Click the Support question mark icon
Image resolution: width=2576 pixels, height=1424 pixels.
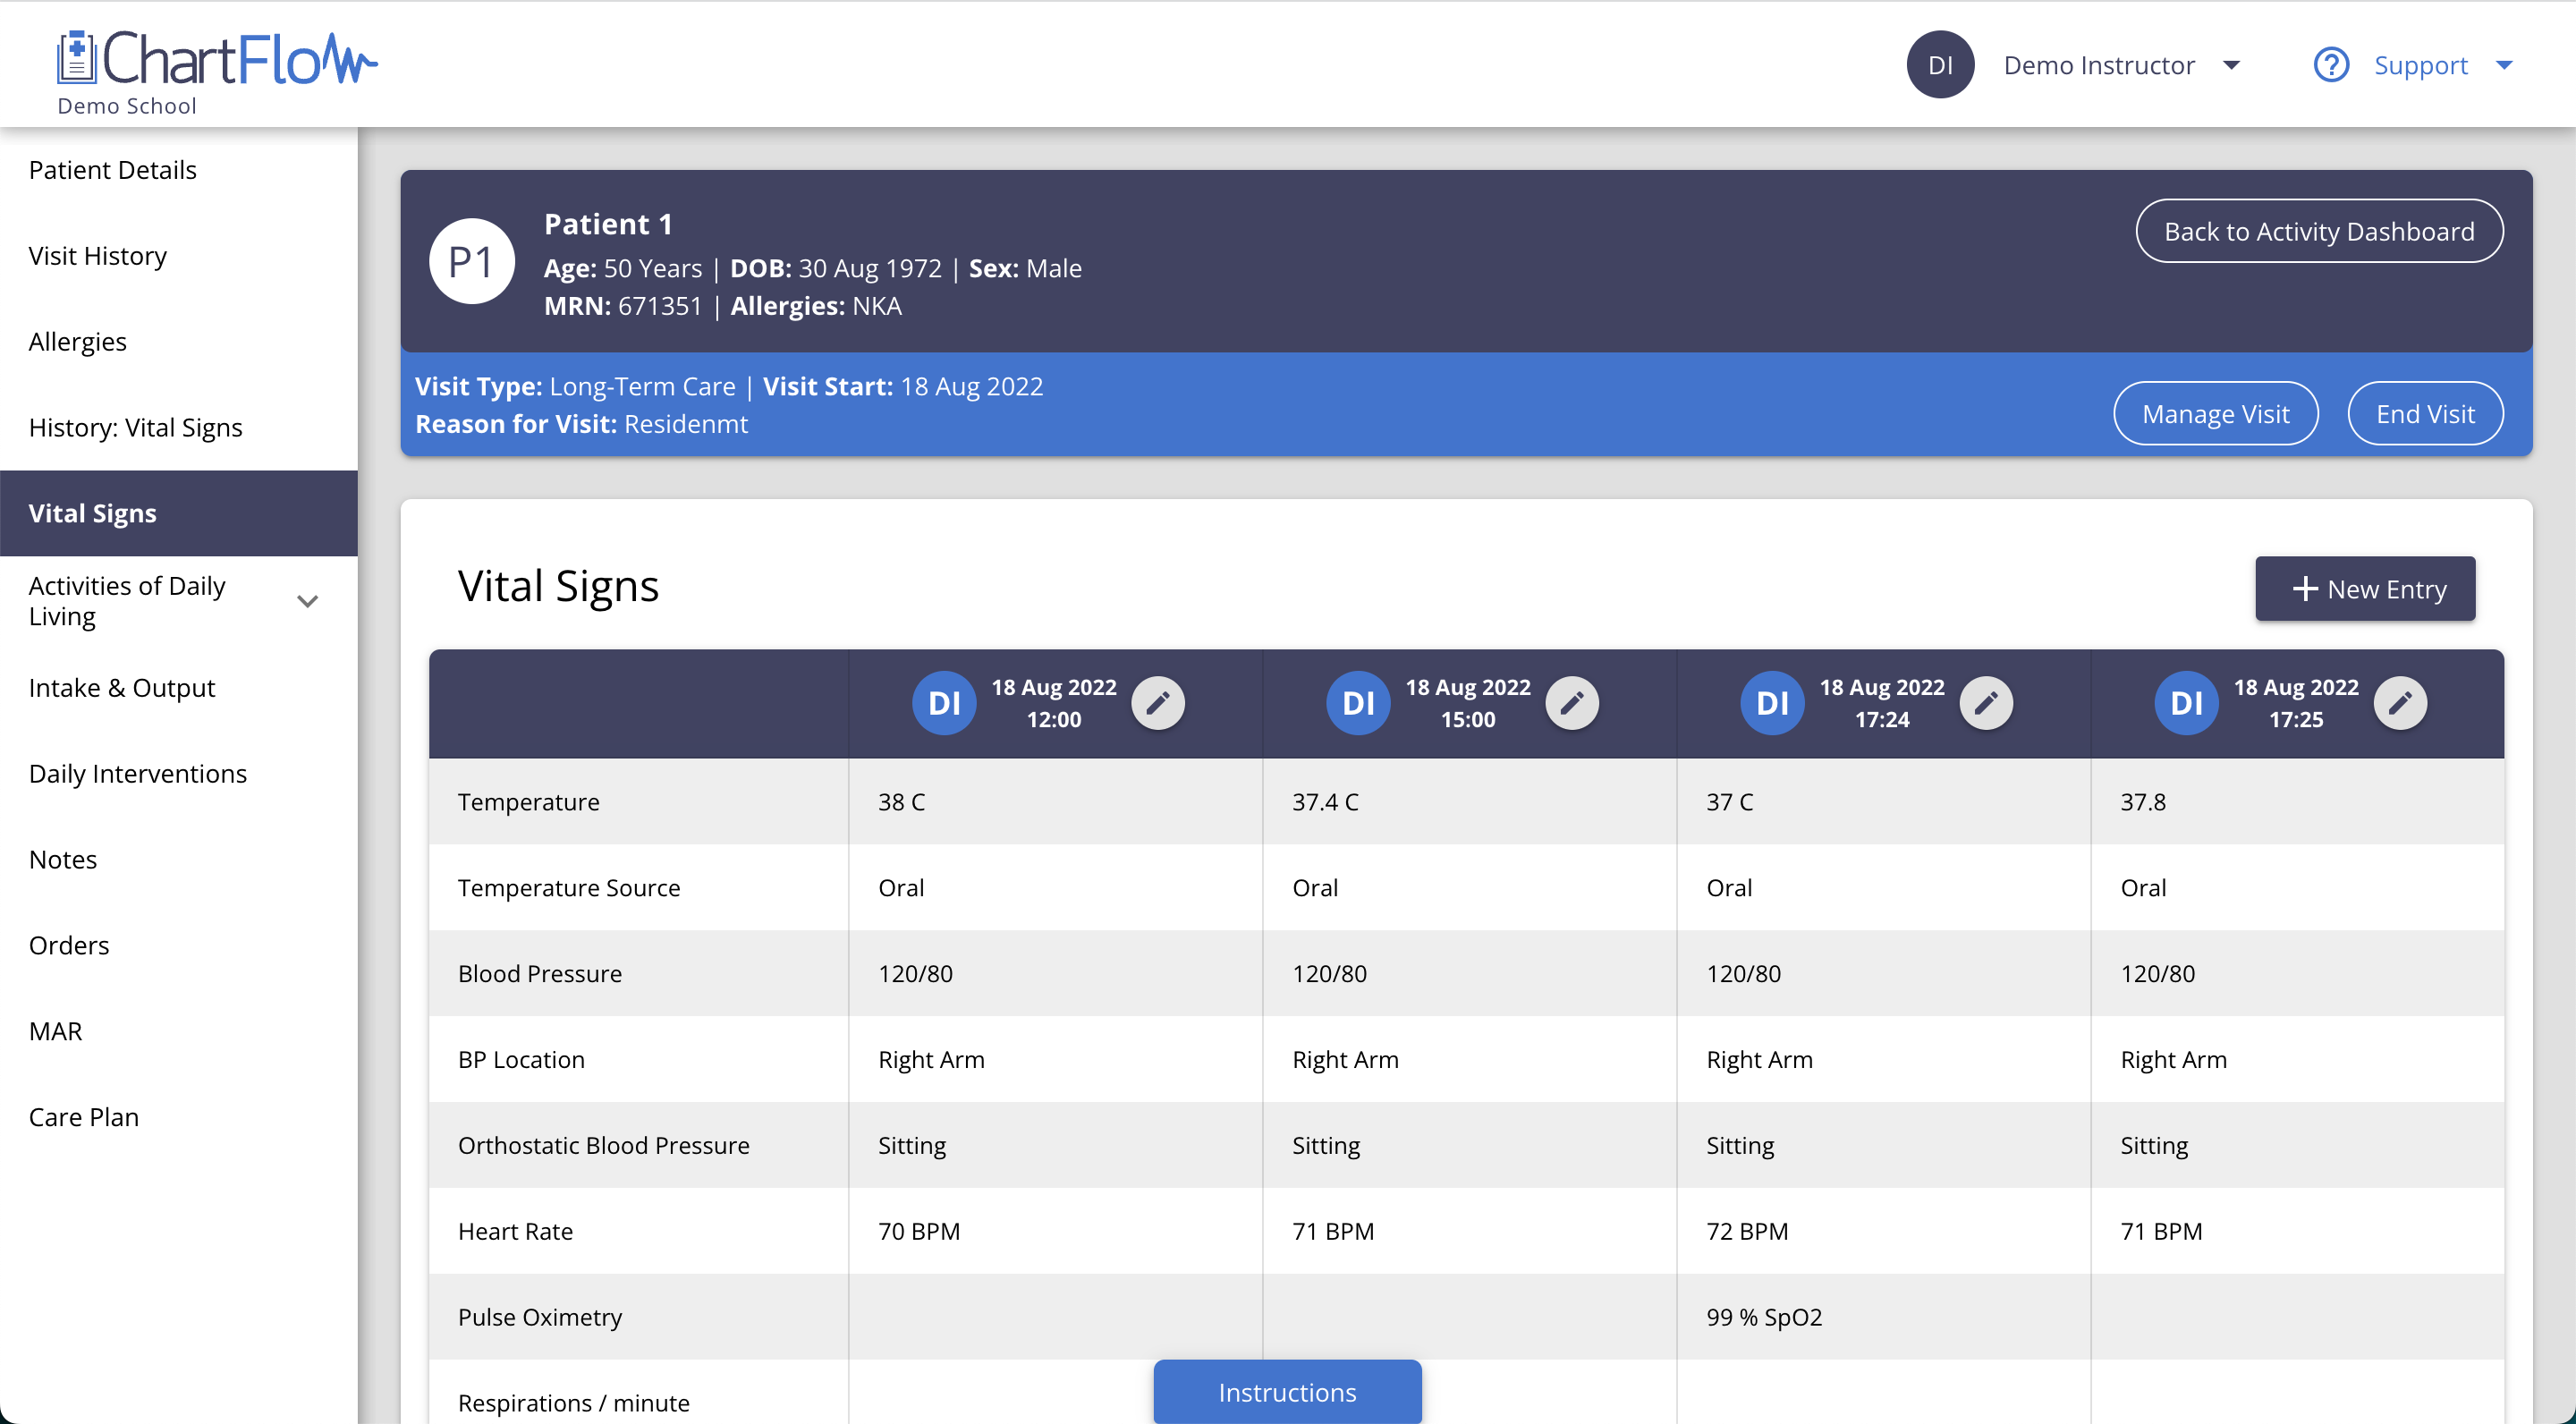(x=2334, y=65)
